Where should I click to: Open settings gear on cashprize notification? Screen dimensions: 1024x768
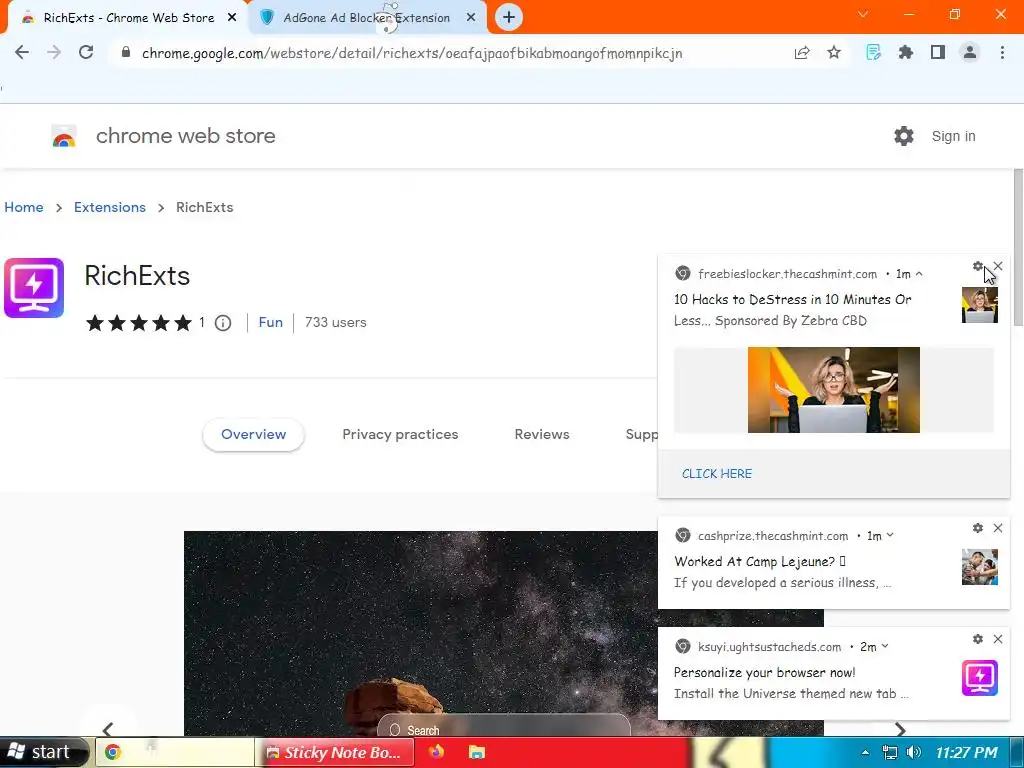click(x=978, y=528)
